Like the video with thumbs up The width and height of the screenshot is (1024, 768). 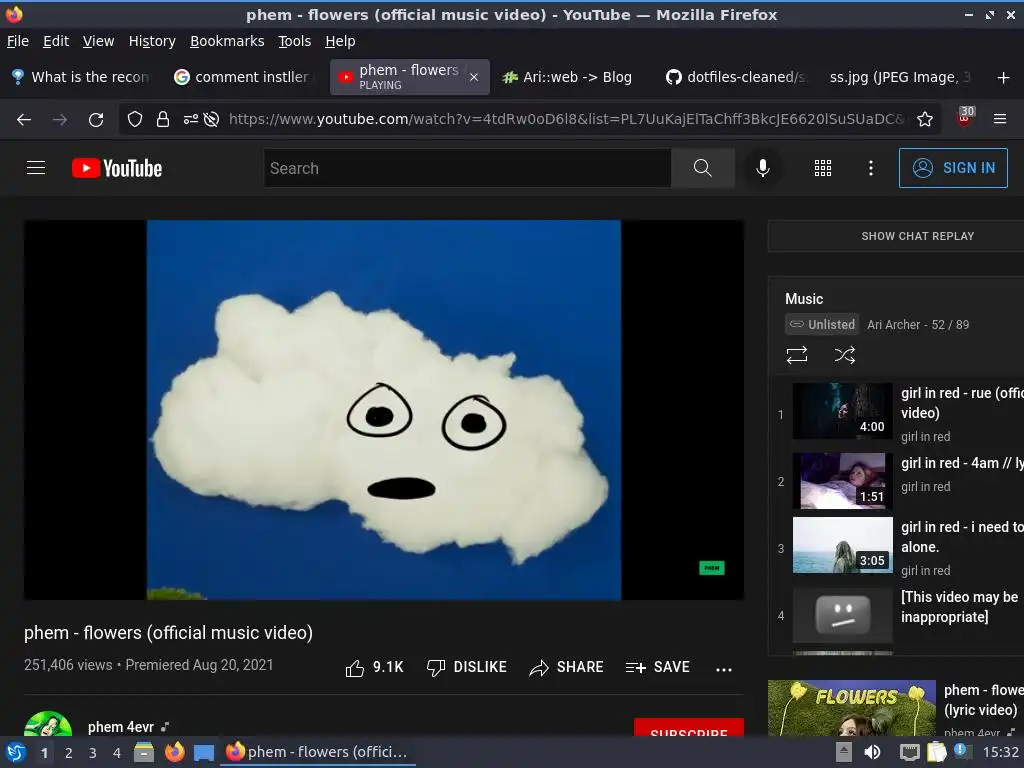coord(374,667)
